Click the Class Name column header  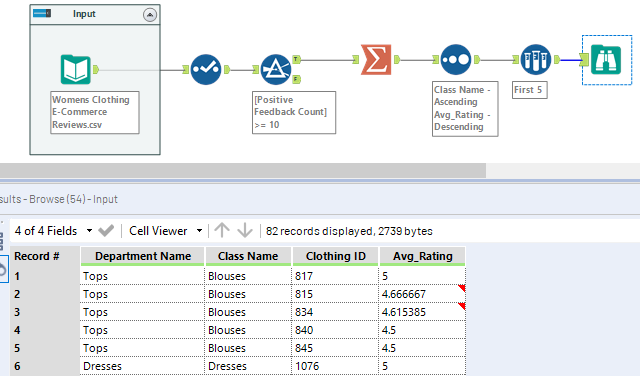click(248, 256)
